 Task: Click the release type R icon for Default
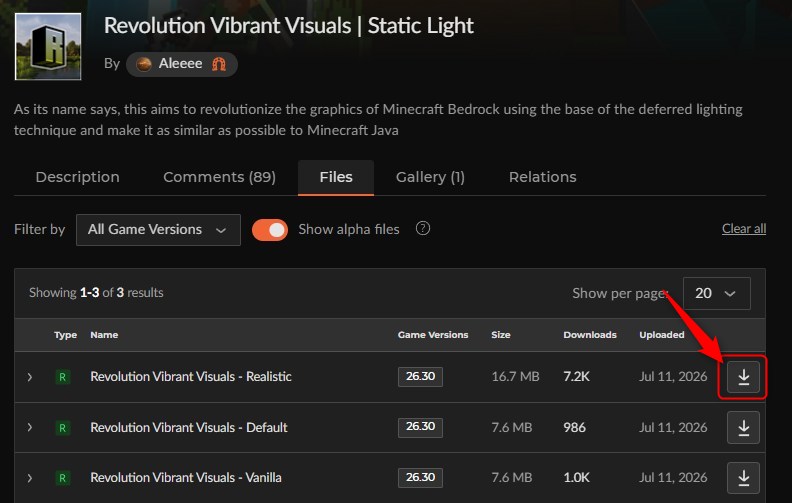pos(63,428)
